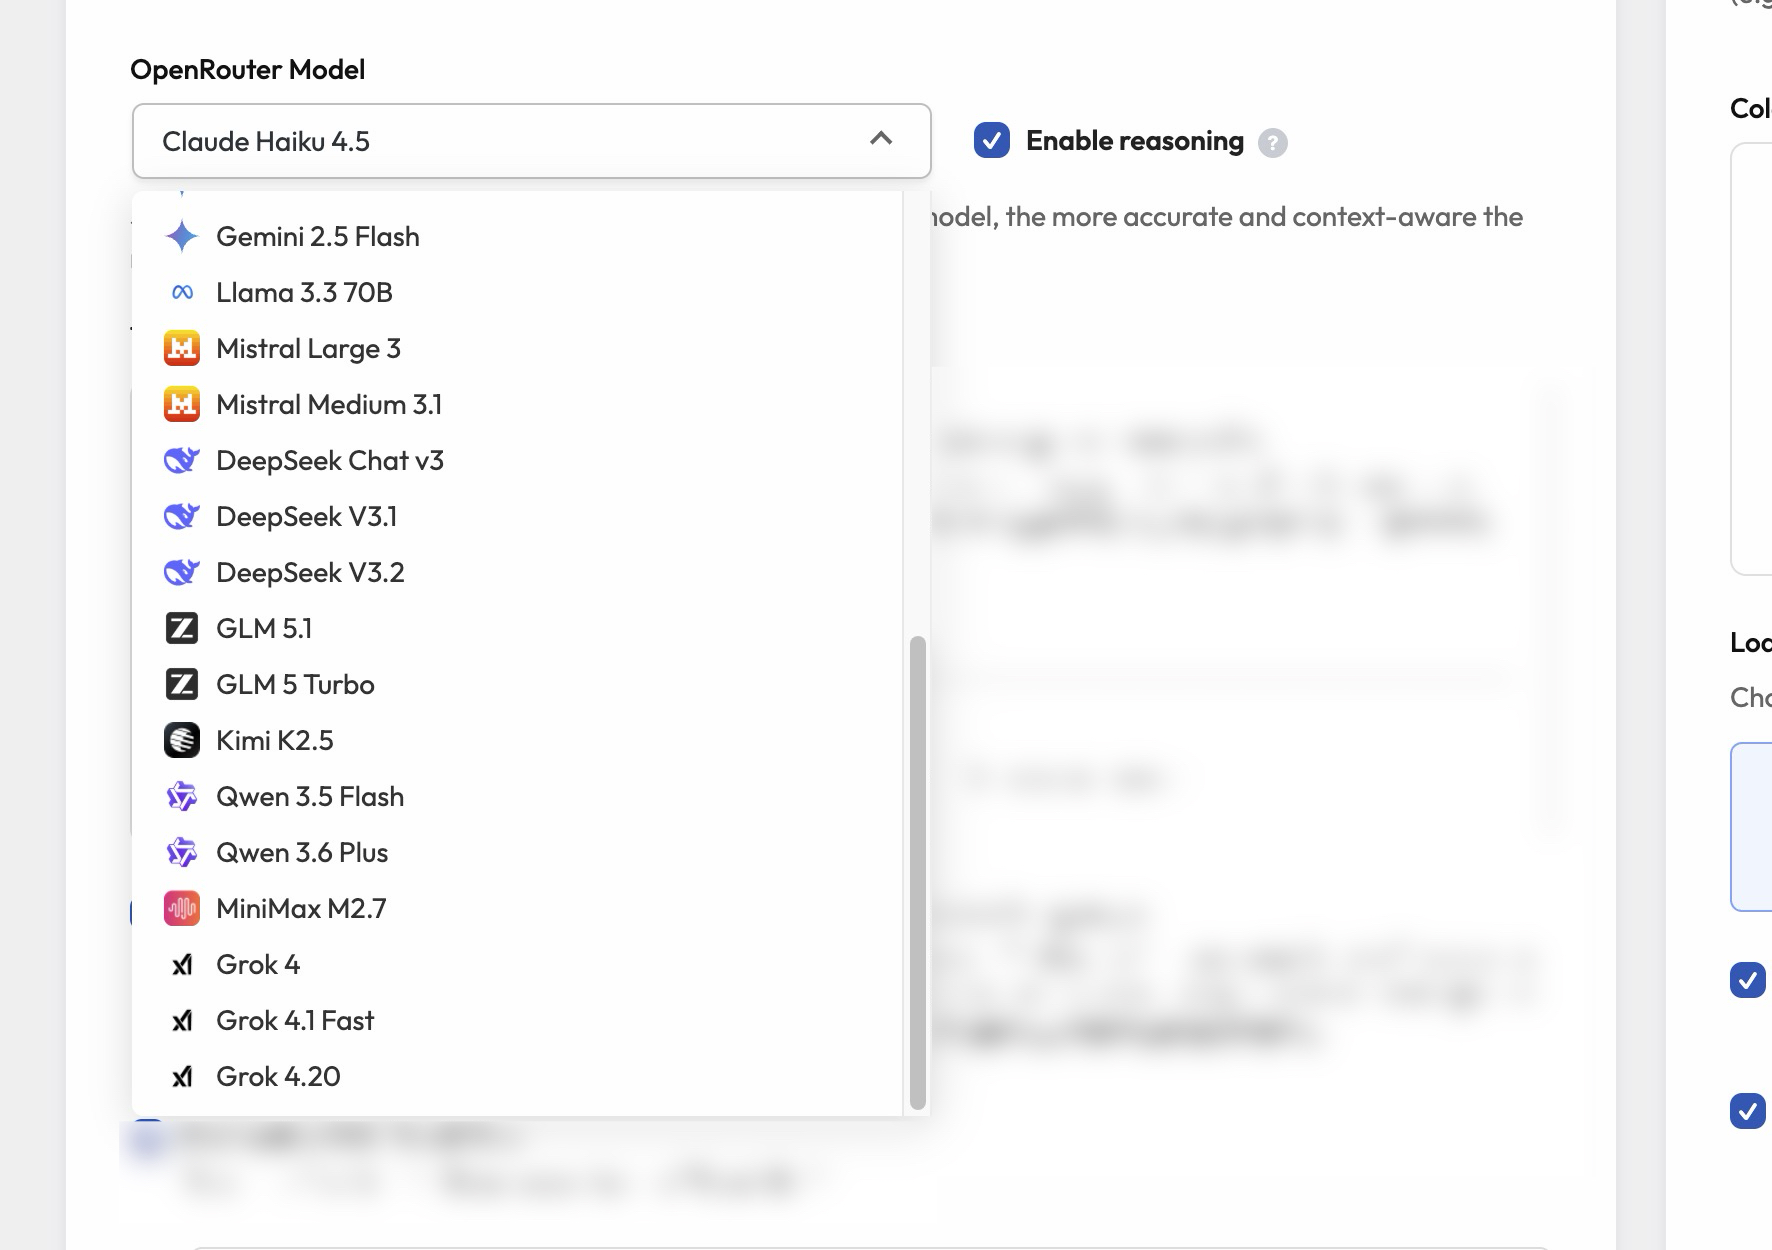Click the model list scrollbar thumb
The image size is (1772, 1250).
point(917,872)
